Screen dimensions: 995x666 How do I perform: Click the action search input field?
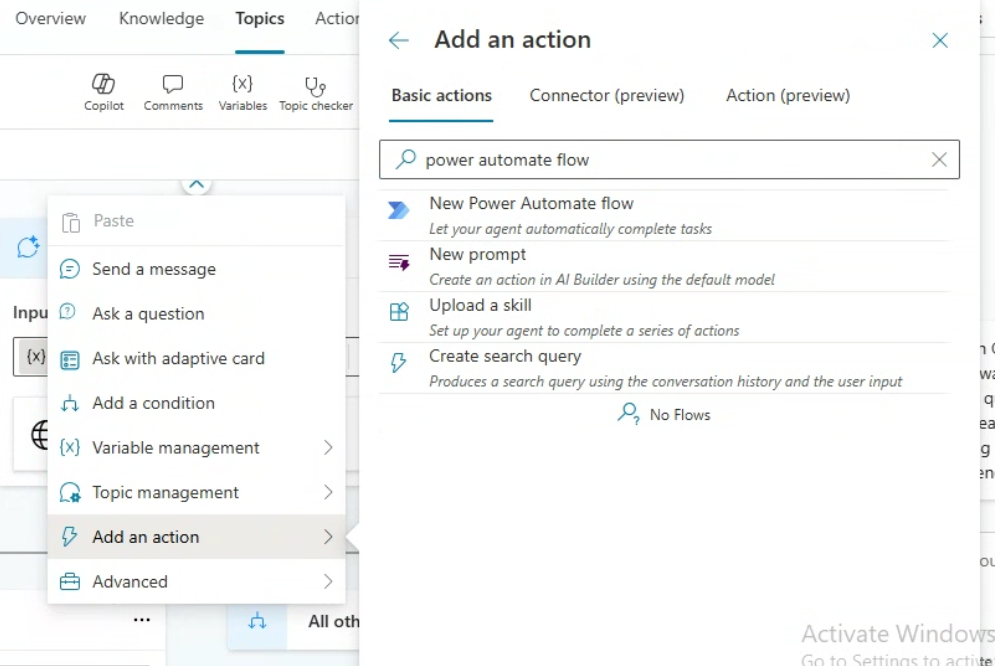[660, 160]
